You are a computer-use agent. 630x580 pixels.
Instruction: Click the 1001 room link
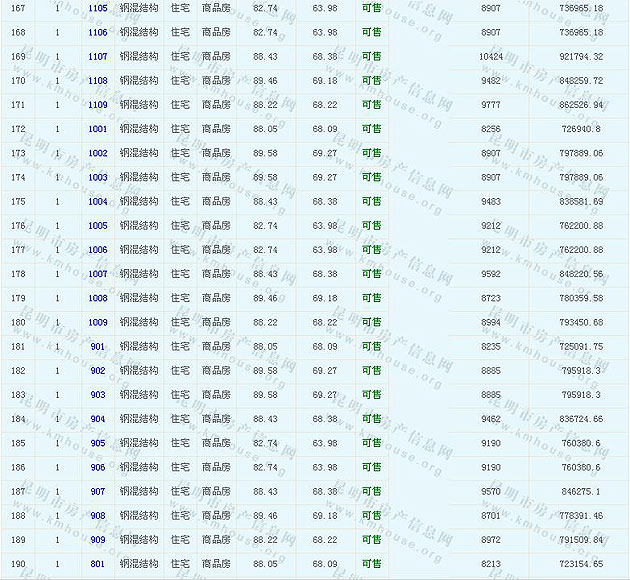97,129
